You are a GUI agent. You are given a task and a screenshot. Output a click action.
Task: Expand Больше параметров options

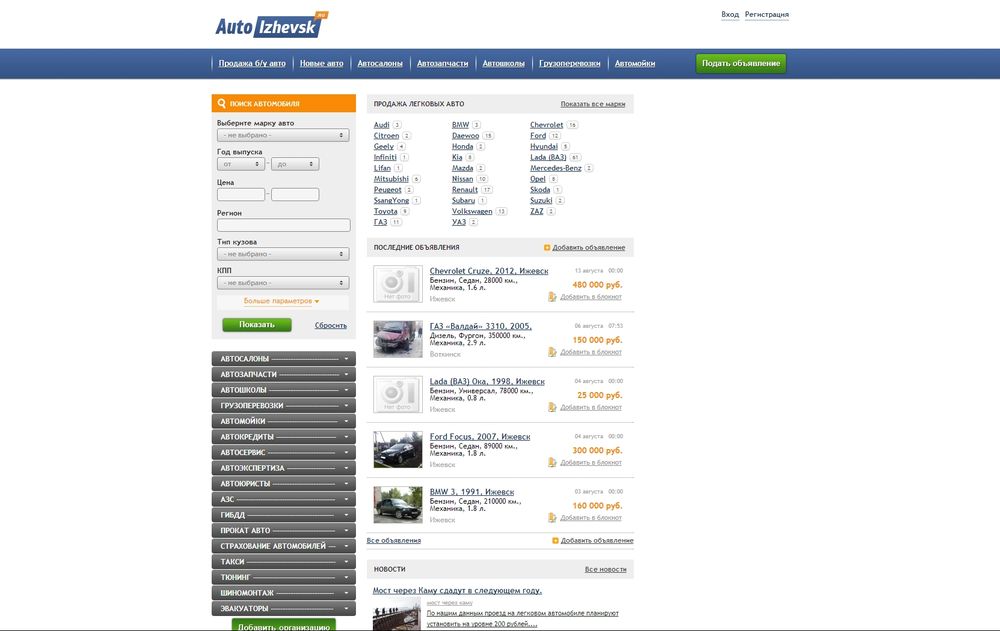pos(281,301)
